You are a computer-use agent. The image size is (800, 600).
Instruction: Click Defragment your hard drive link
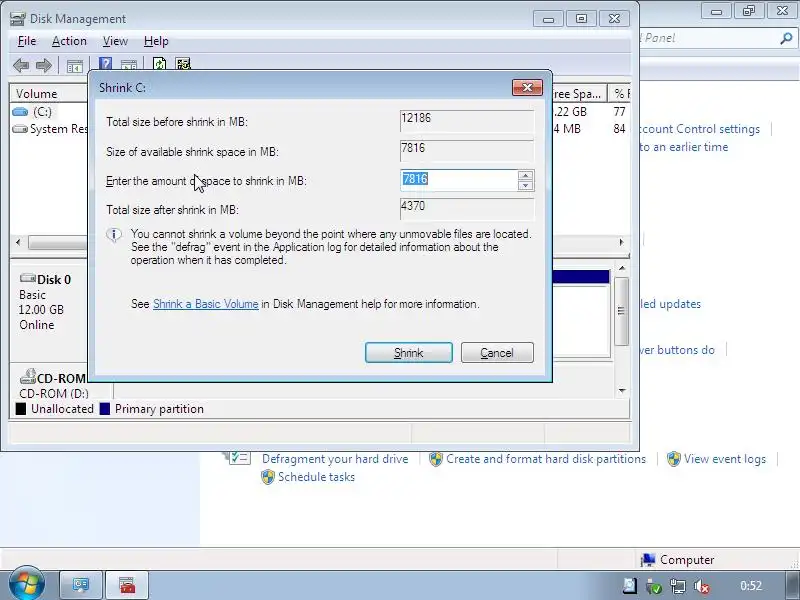[x=335, y=459]
